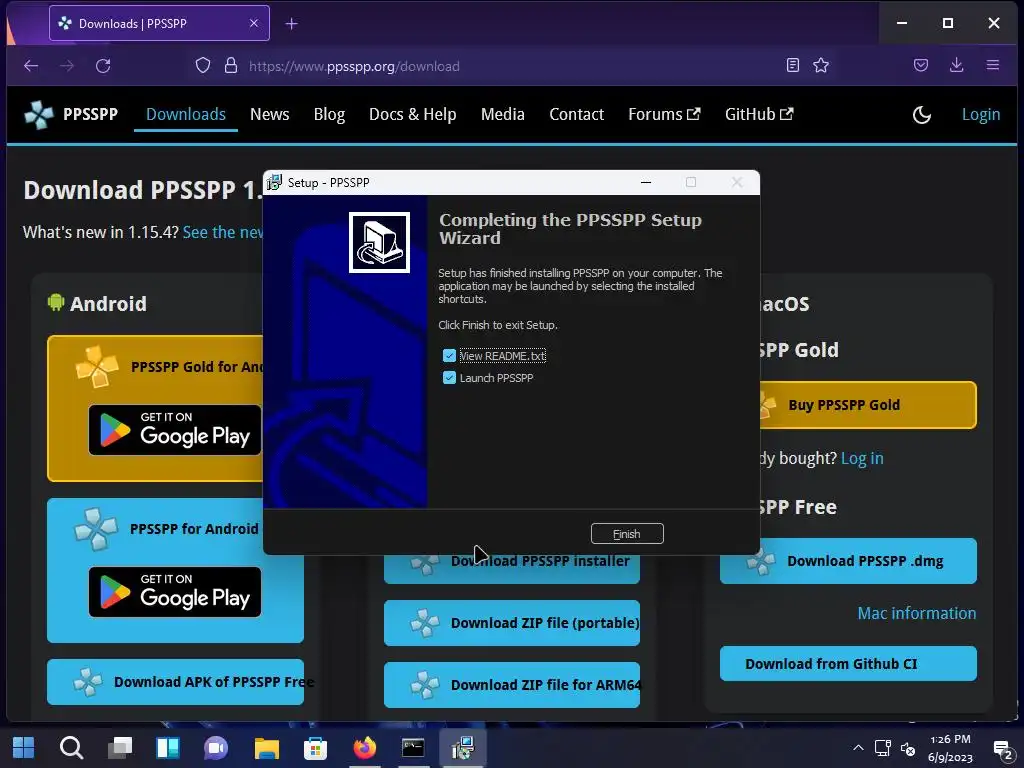Open Microsoft Store from taskbar

click(315, 748)
